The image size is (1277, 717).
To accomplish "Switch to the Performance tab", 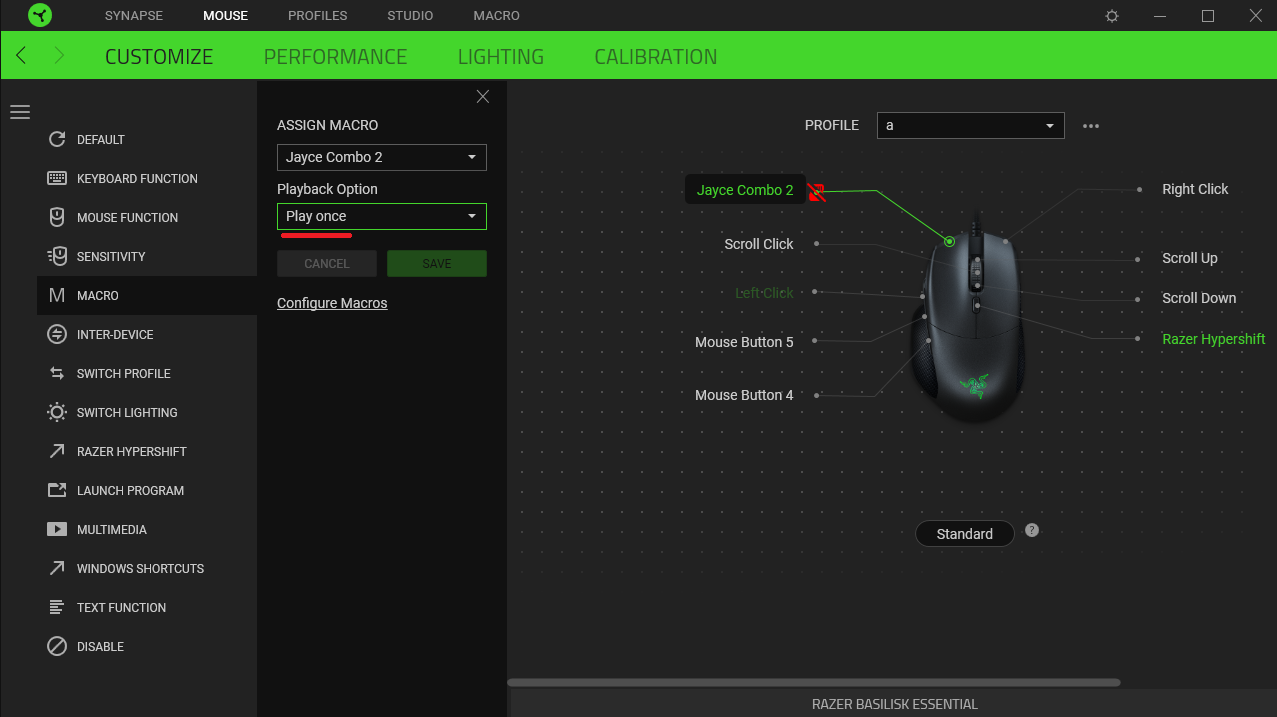I will click(335, 57).
